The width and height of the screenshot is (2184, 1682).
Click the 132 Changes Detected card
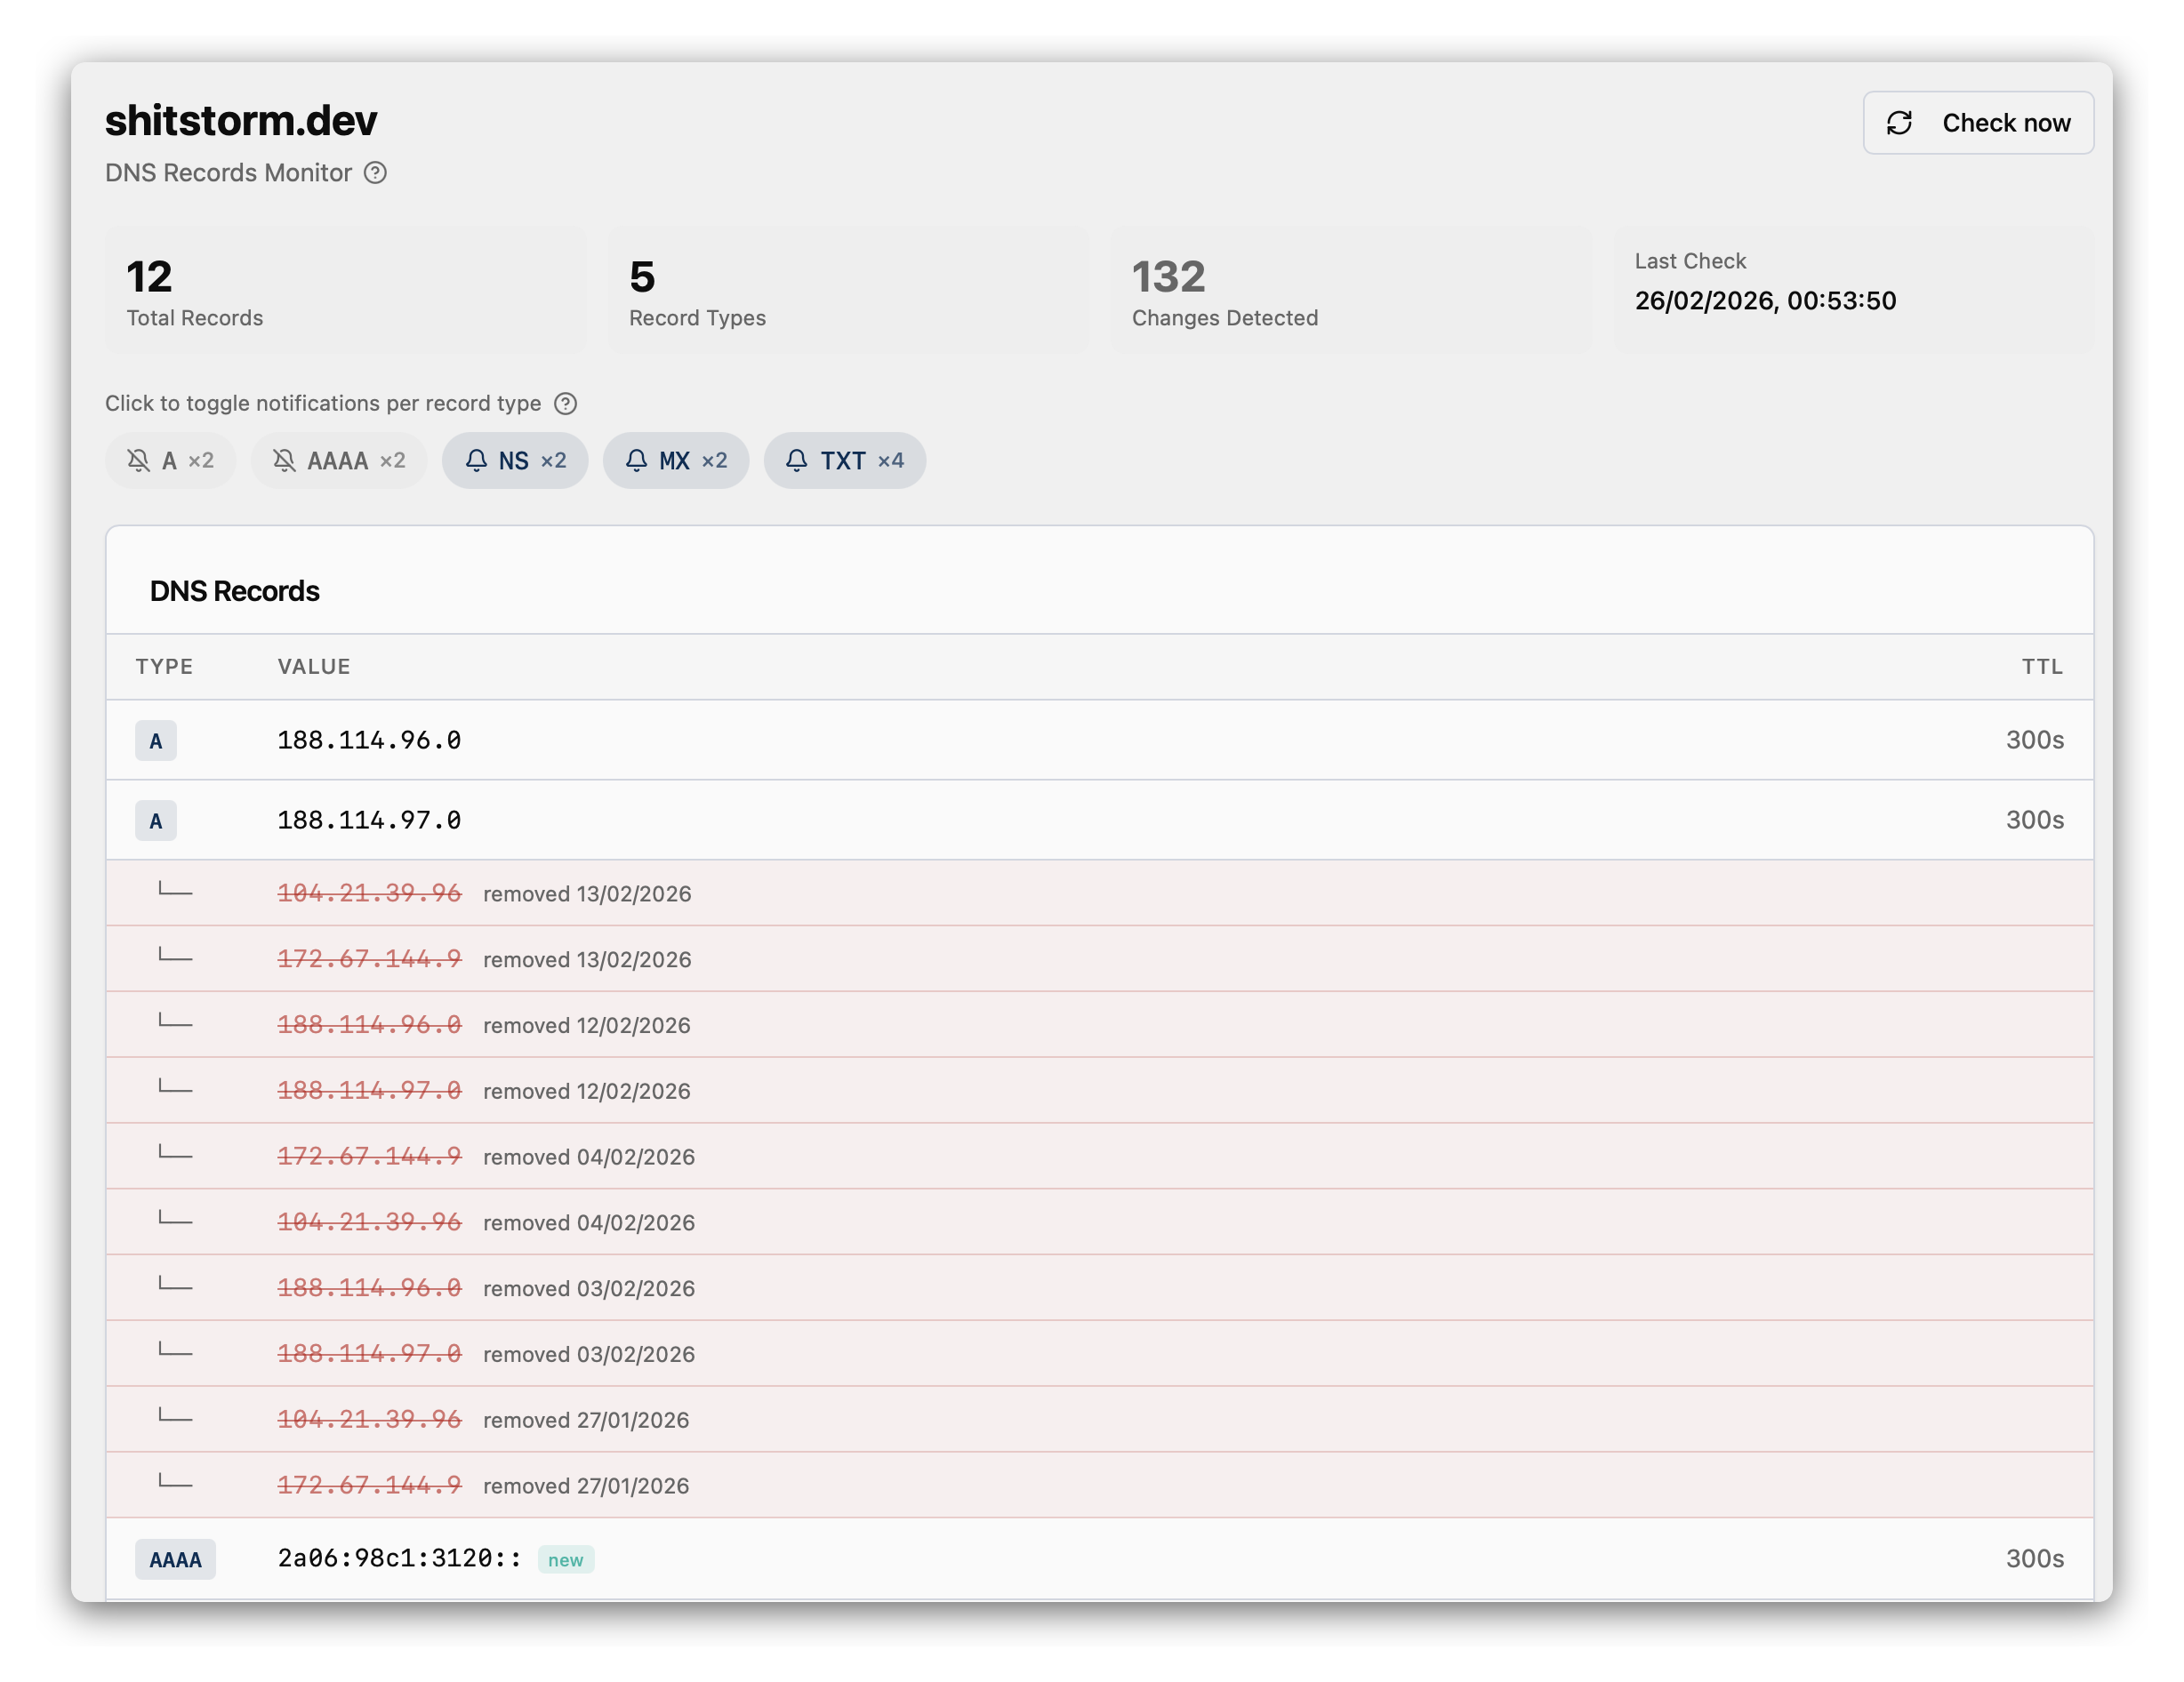pyautogui.click(x=1350, y=290)
